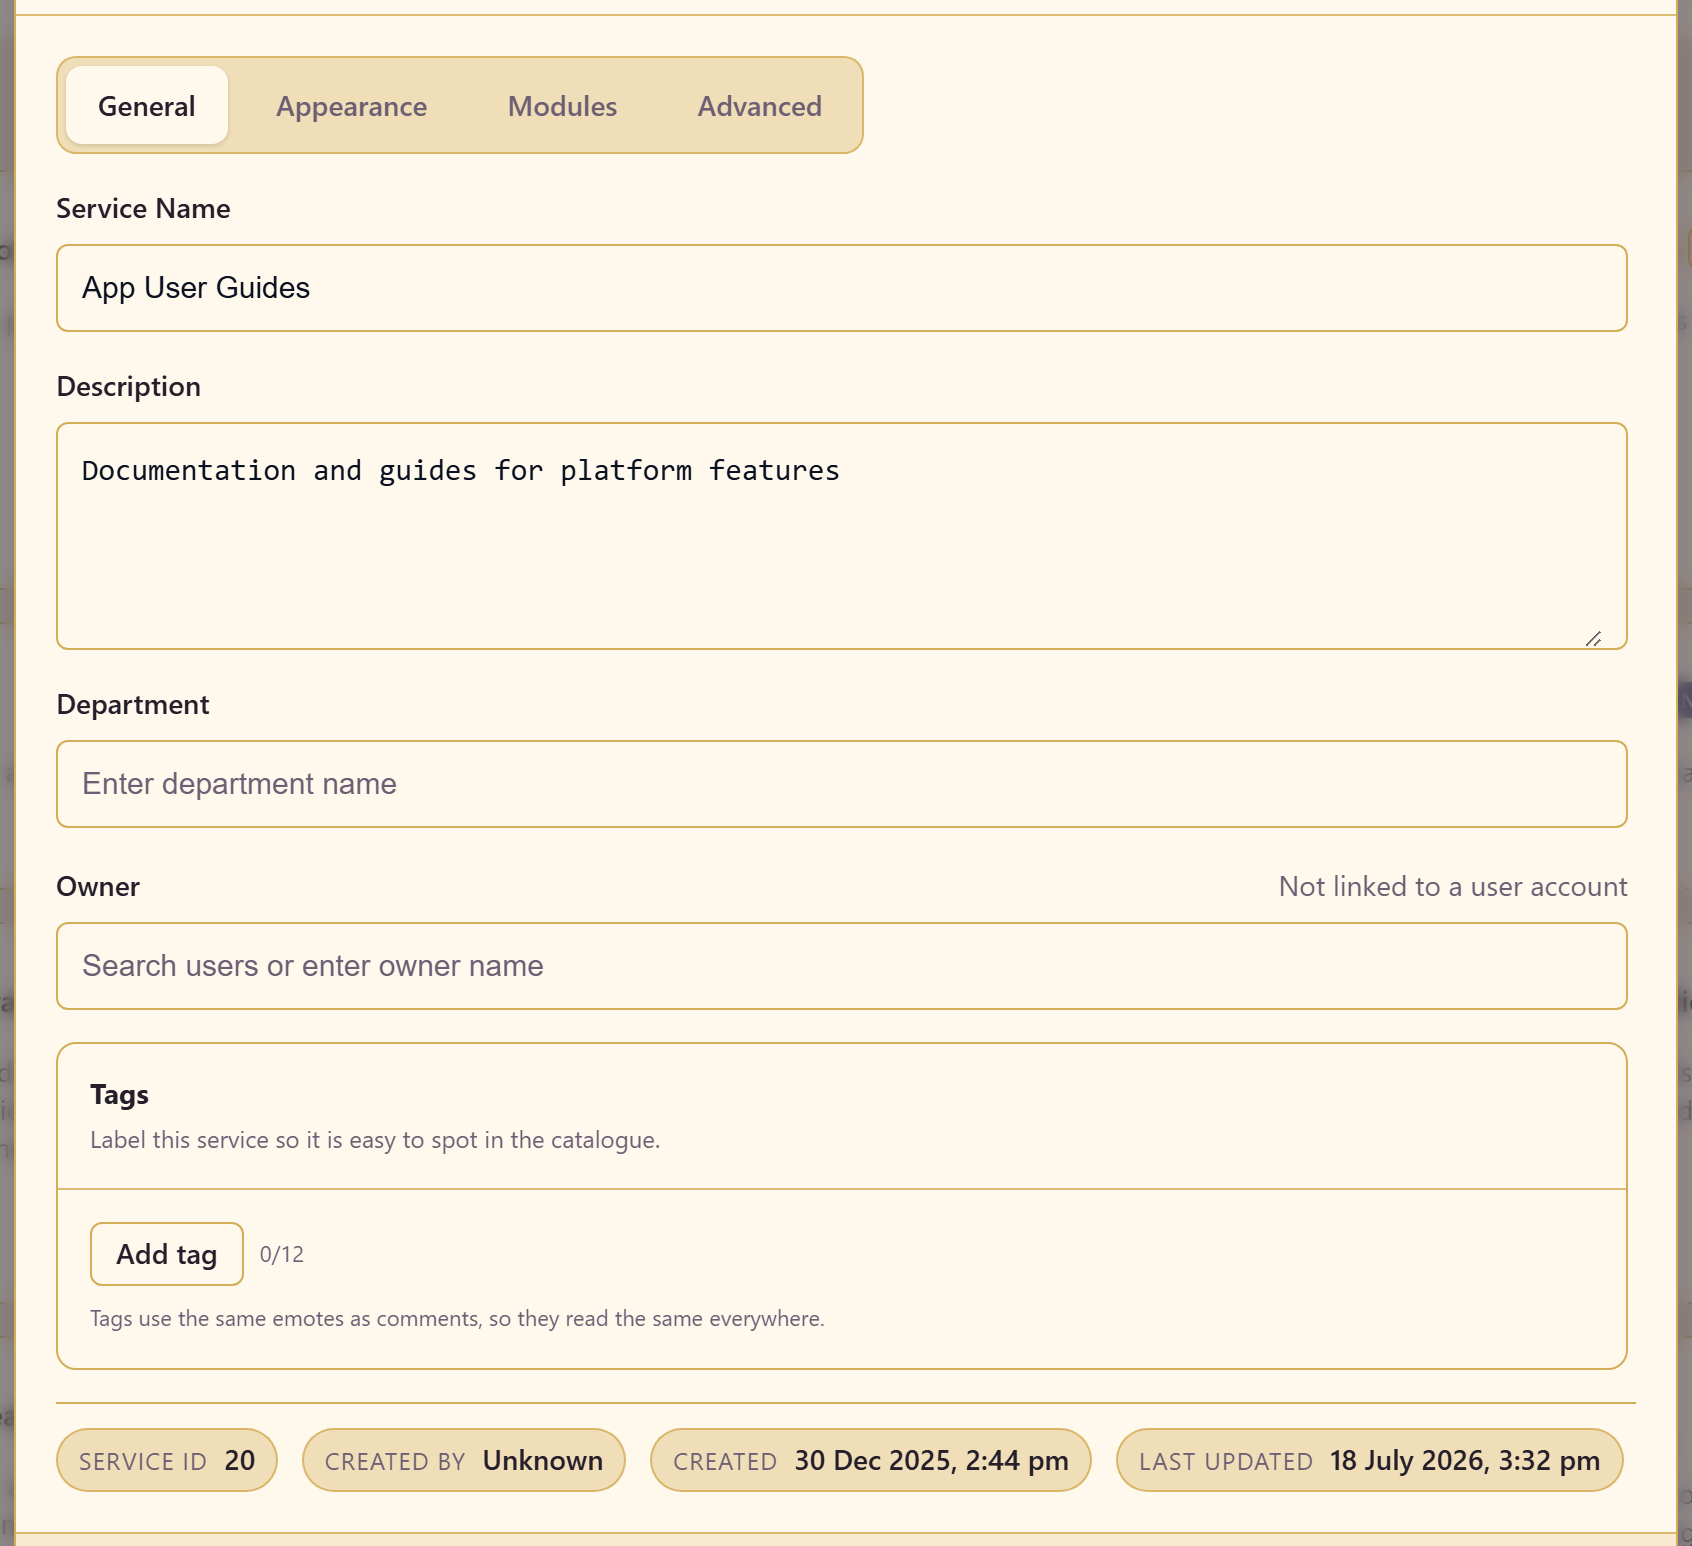Click the 0/12 tag counter

282,1255
